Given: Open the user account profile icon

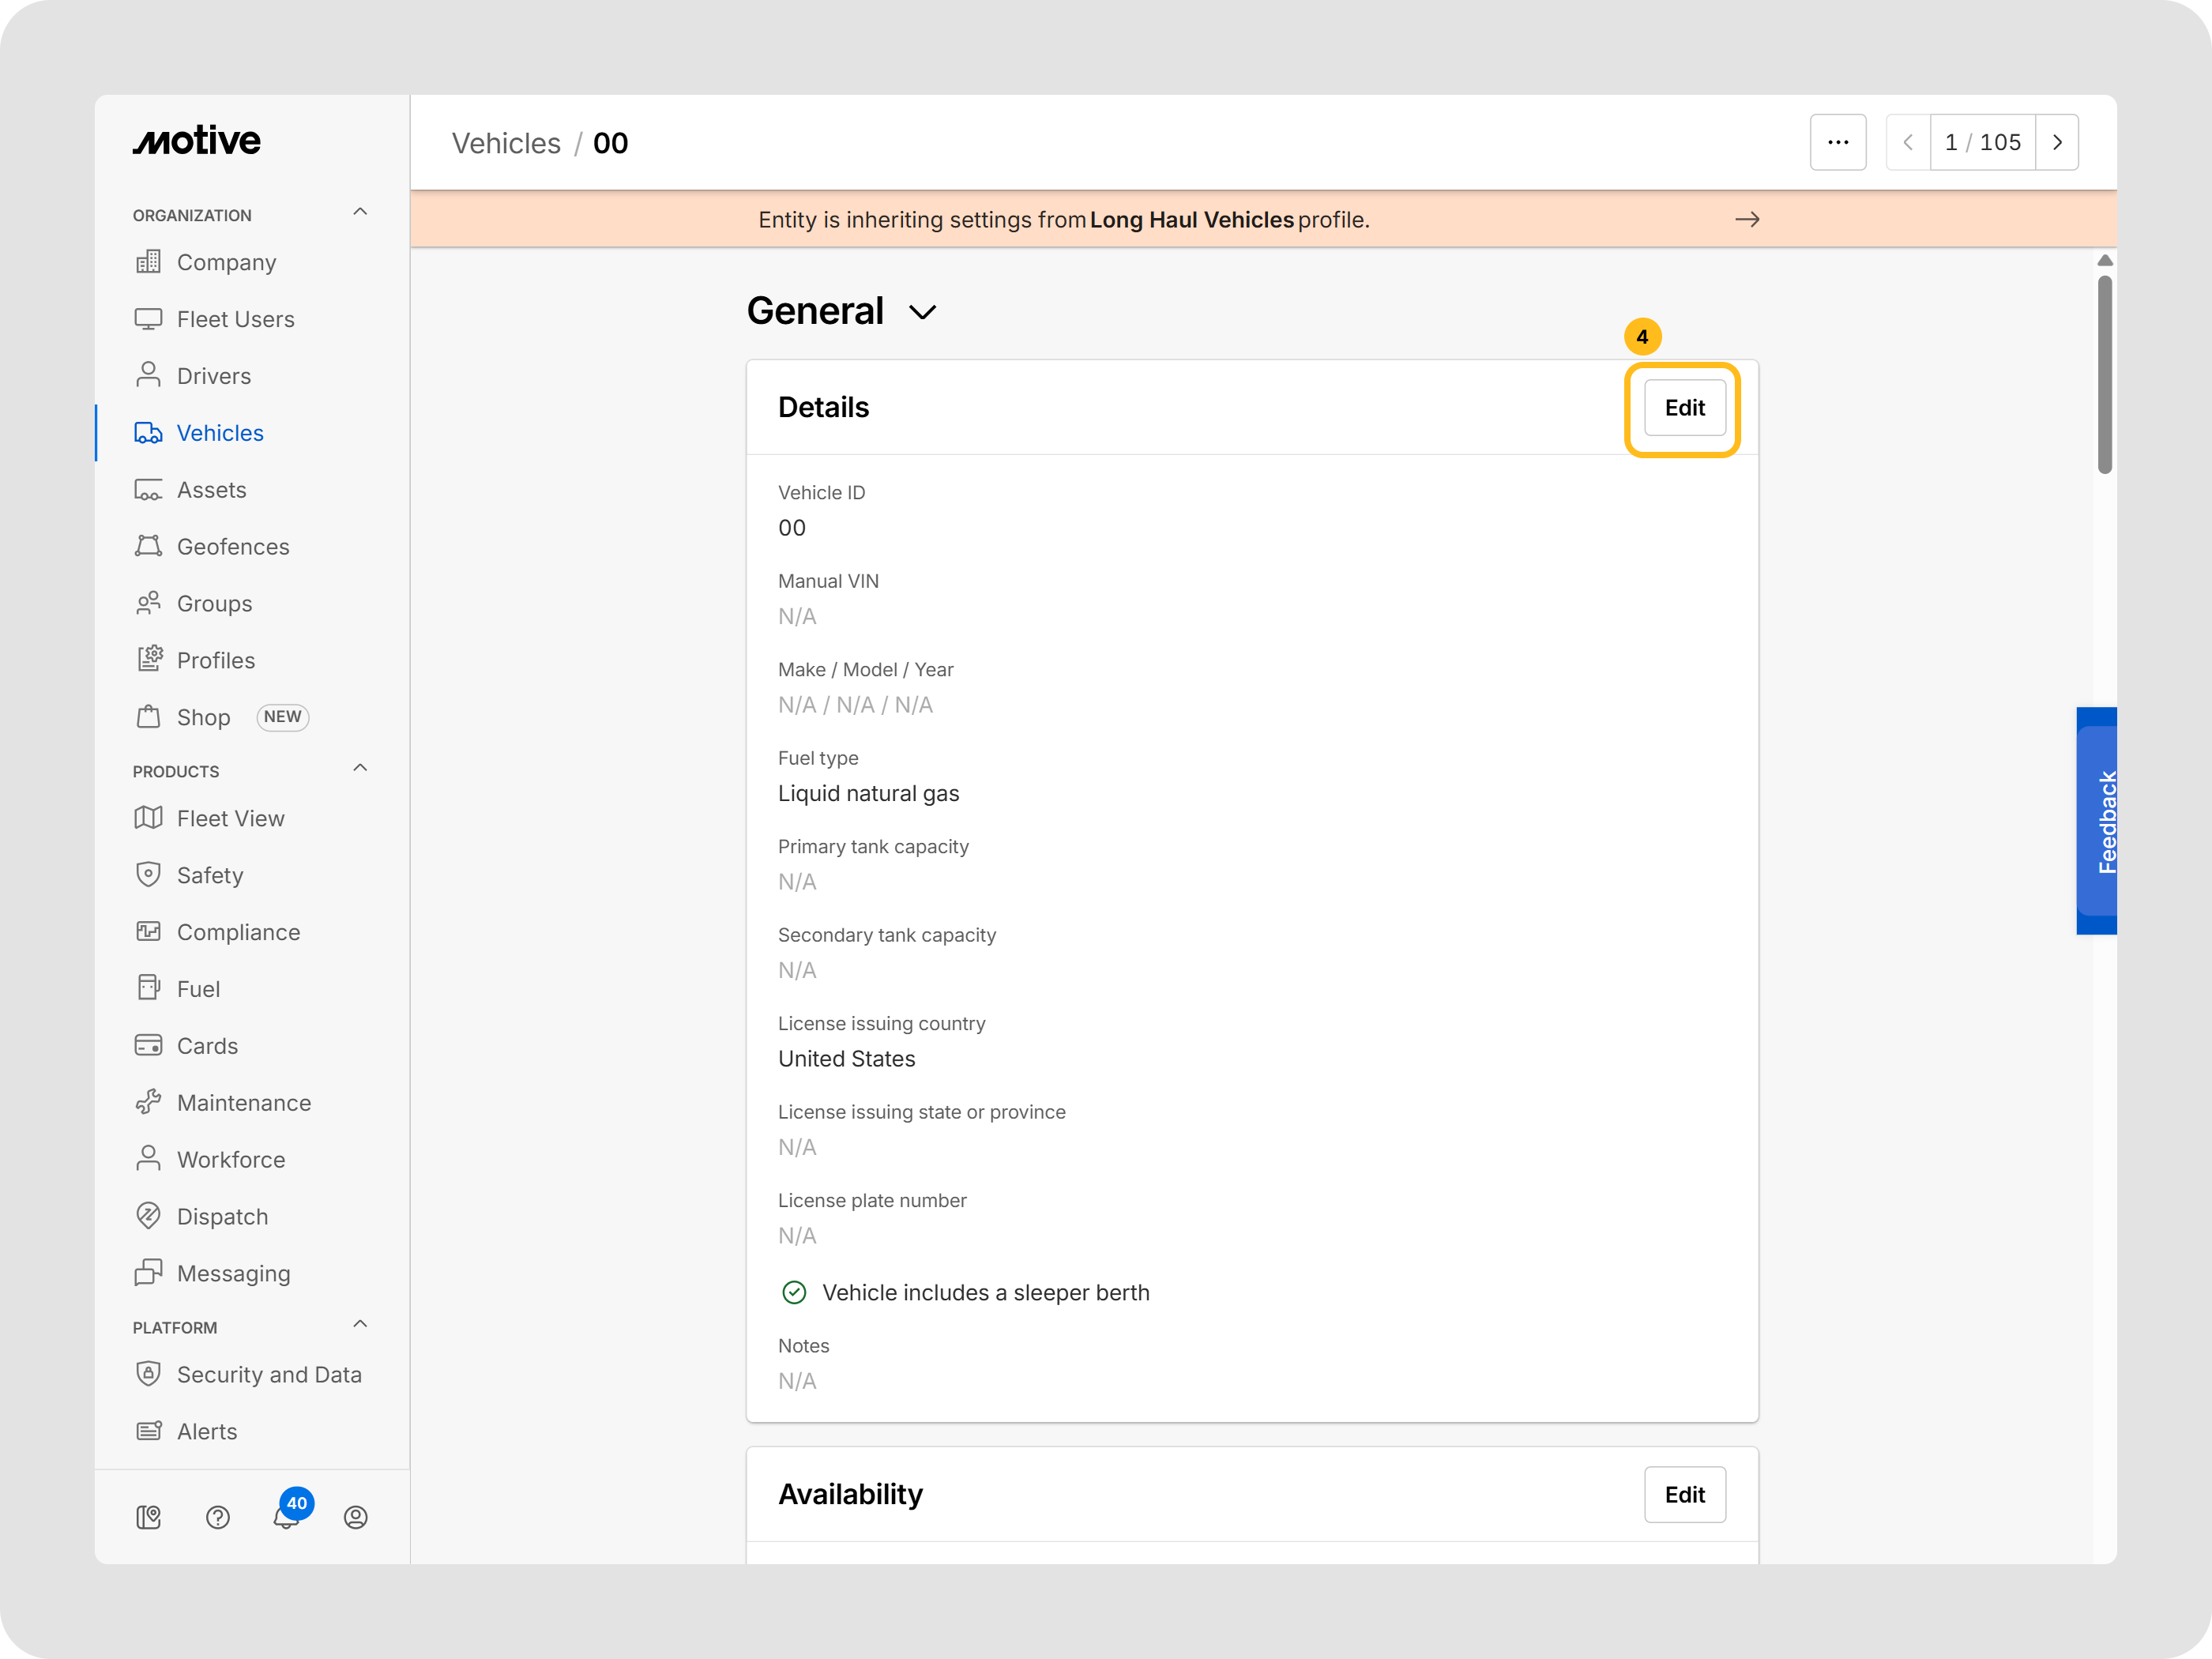Looking at the screenshot, I should 356,1517.
